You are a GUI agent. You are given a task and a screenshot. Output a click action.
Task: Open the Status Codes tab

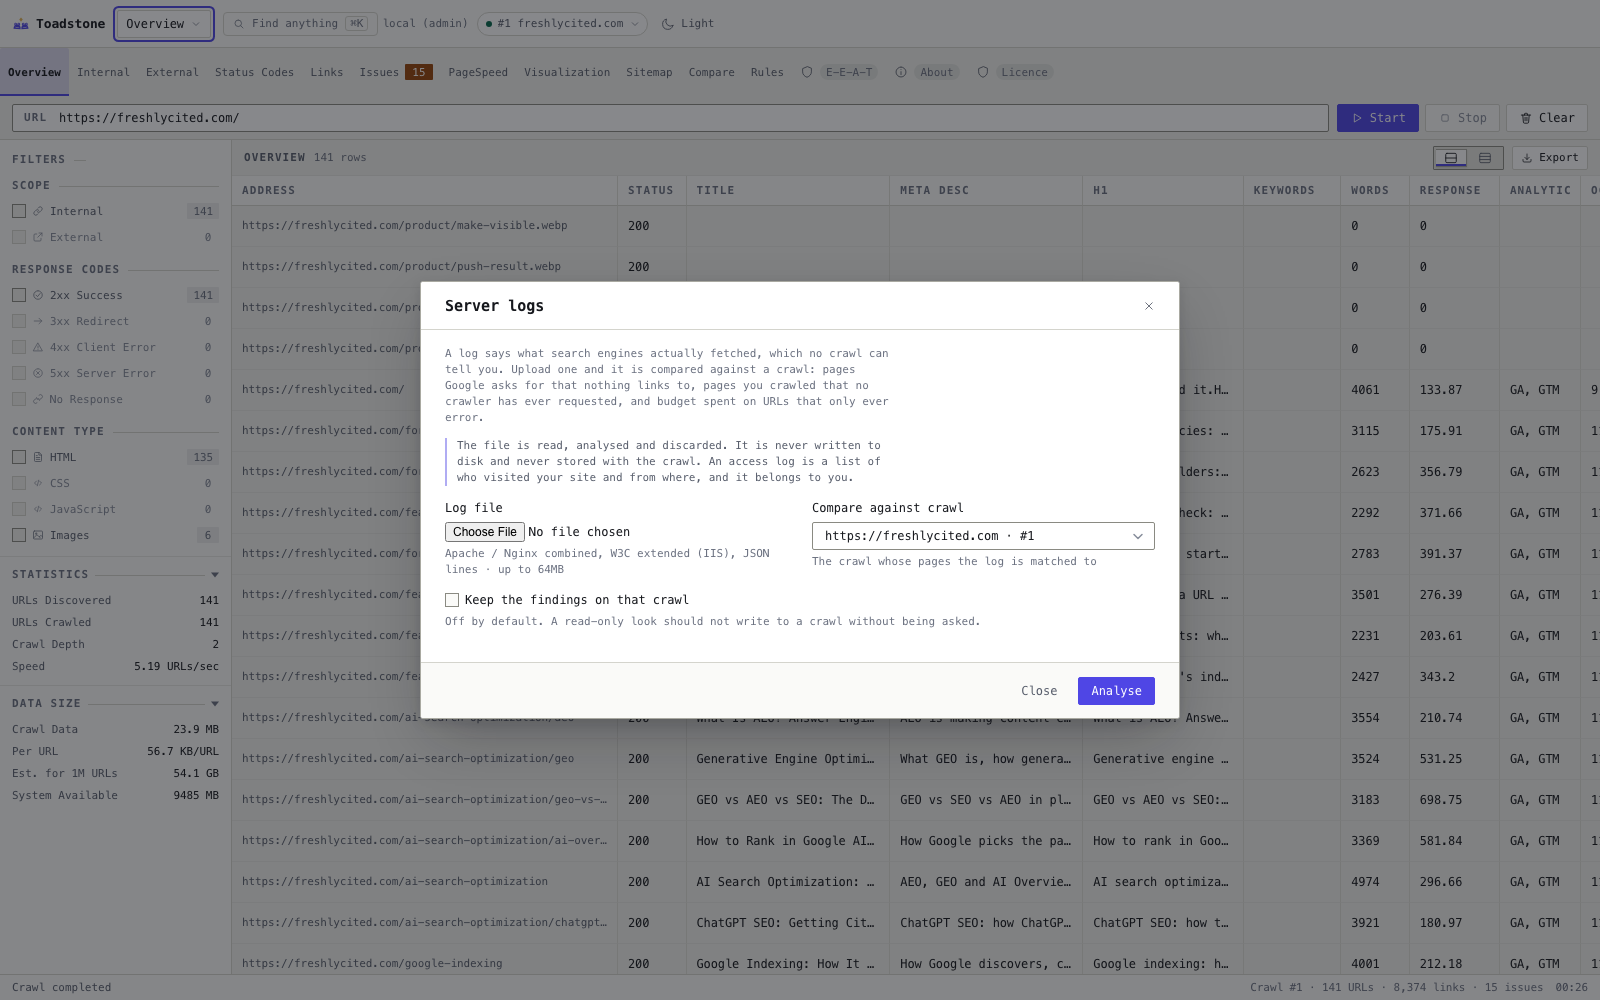click(254, 72)
